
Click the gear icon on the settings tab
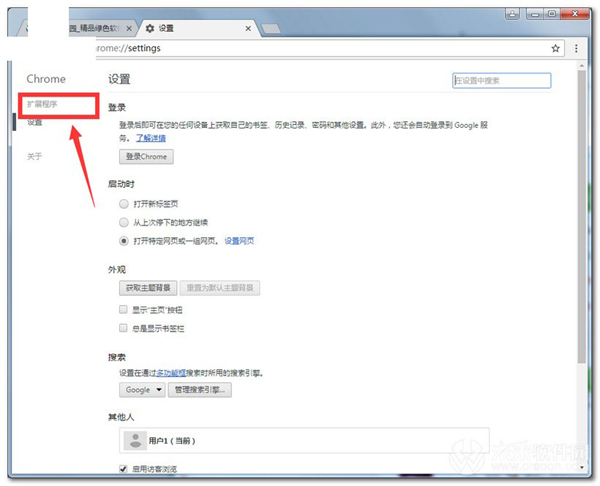click(x=150, y=29)
